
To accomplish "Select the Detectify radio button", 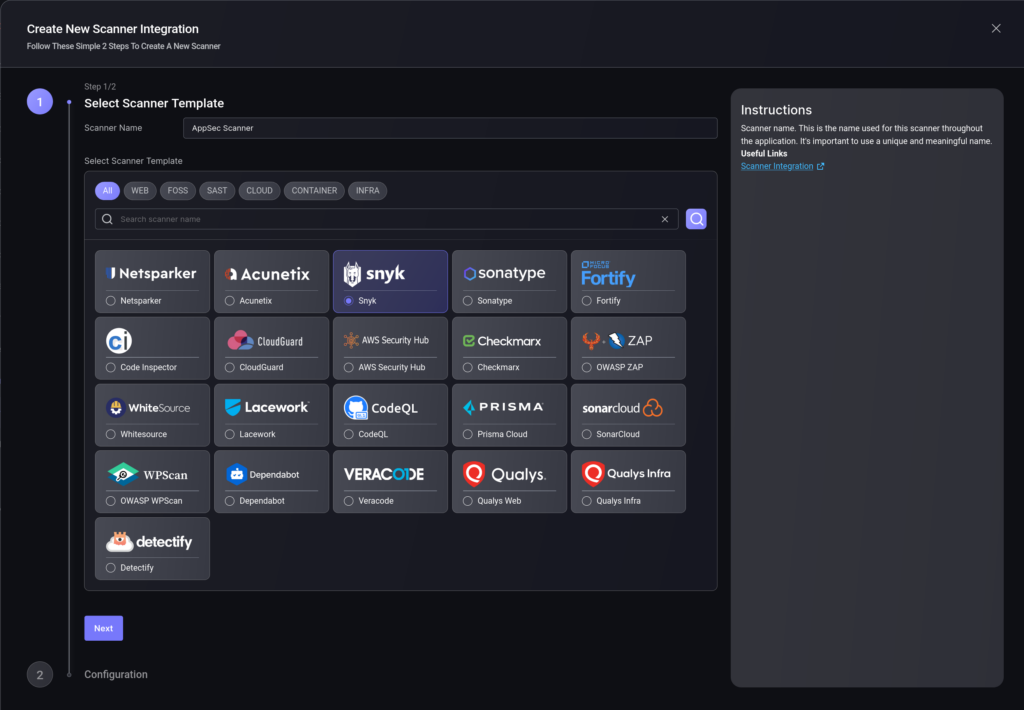I will (110, 568).
